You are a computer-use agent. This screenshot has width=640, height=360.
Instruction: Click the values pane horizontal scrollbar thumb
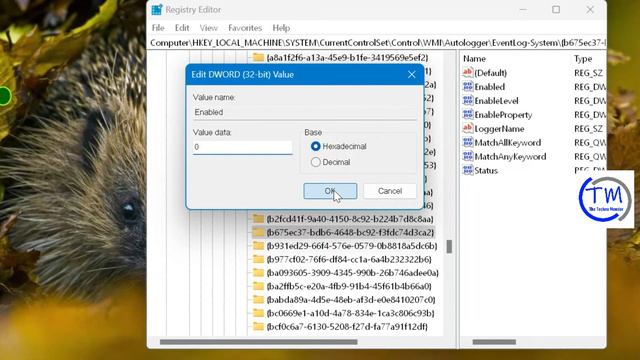pos(494,342)
